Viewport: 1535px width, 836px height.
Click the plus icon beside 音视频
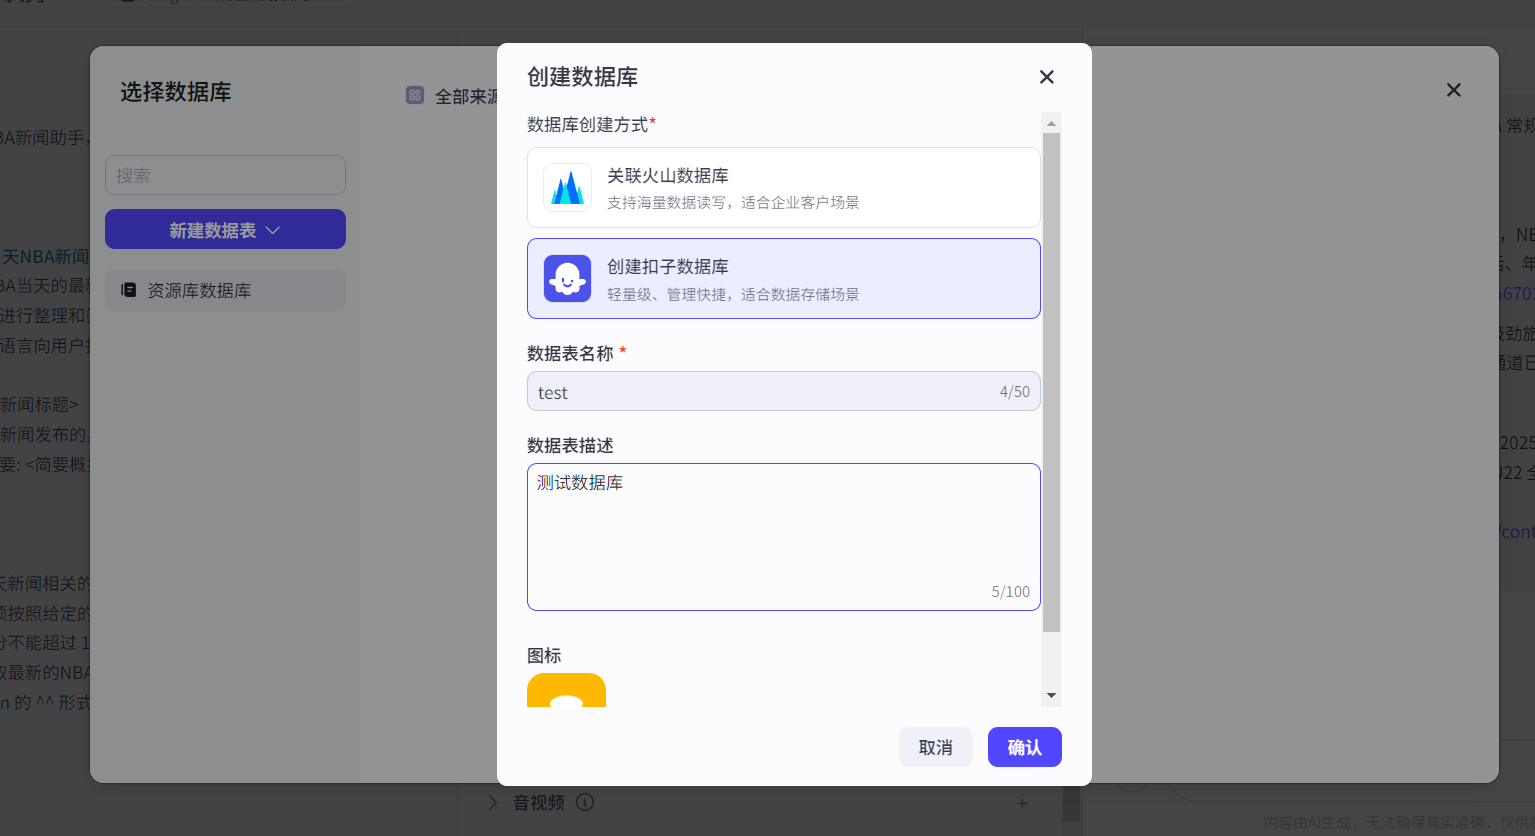point(1022,802)
